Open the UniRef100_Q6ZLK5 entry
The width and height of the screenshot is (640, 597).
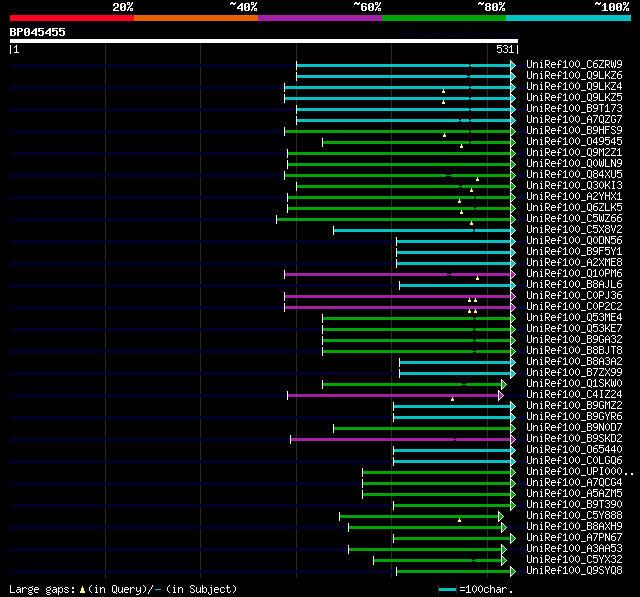click(574, 208)
